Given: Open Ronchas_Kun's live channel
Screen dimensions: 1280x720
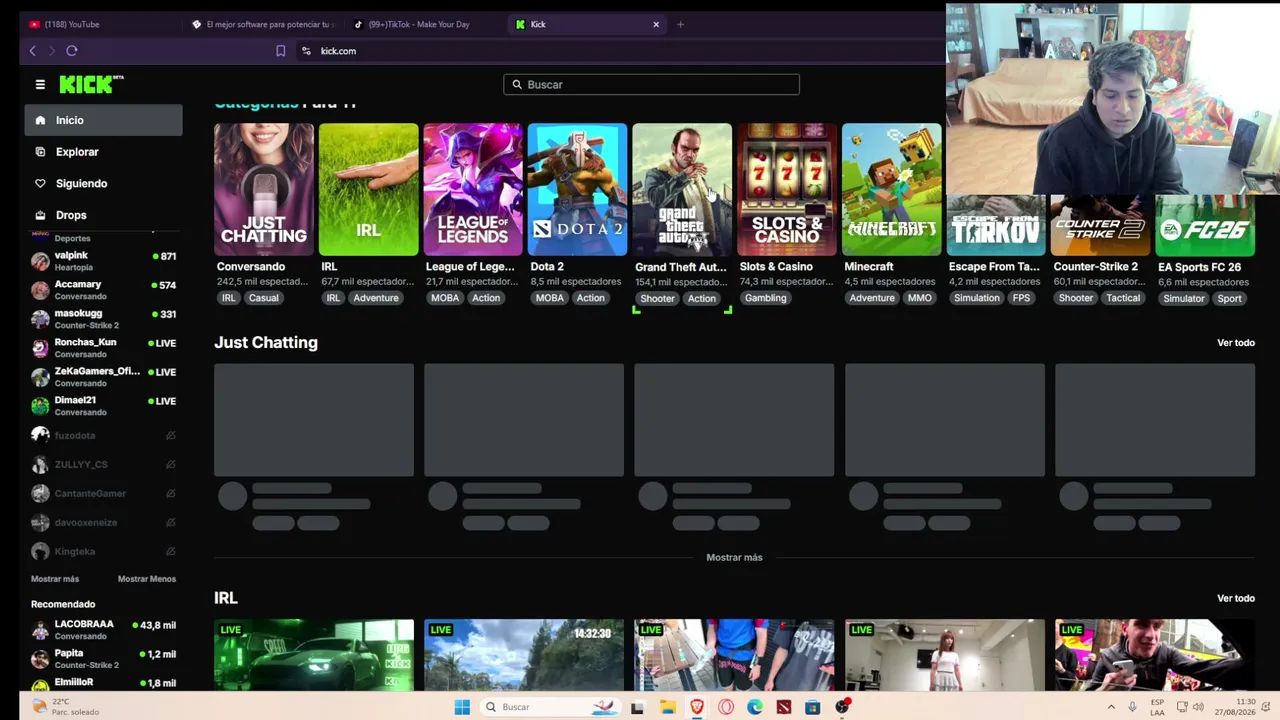Looking at the screenshot, I should click(104, 348).
